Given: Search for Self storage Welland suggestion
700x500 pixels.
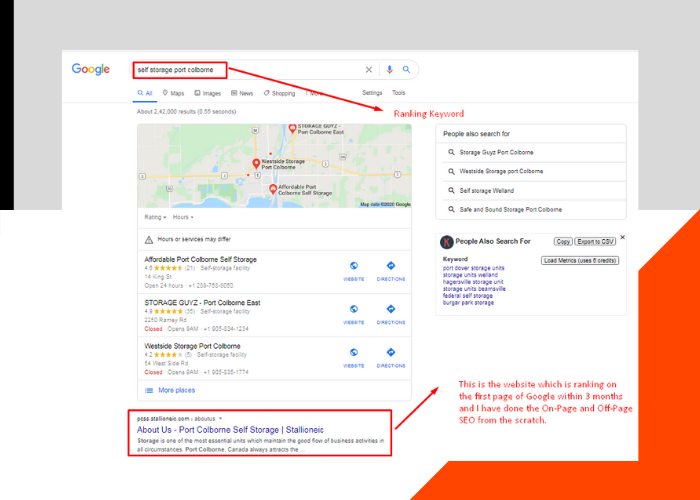Looking at the screenshot, I should 487,191.
